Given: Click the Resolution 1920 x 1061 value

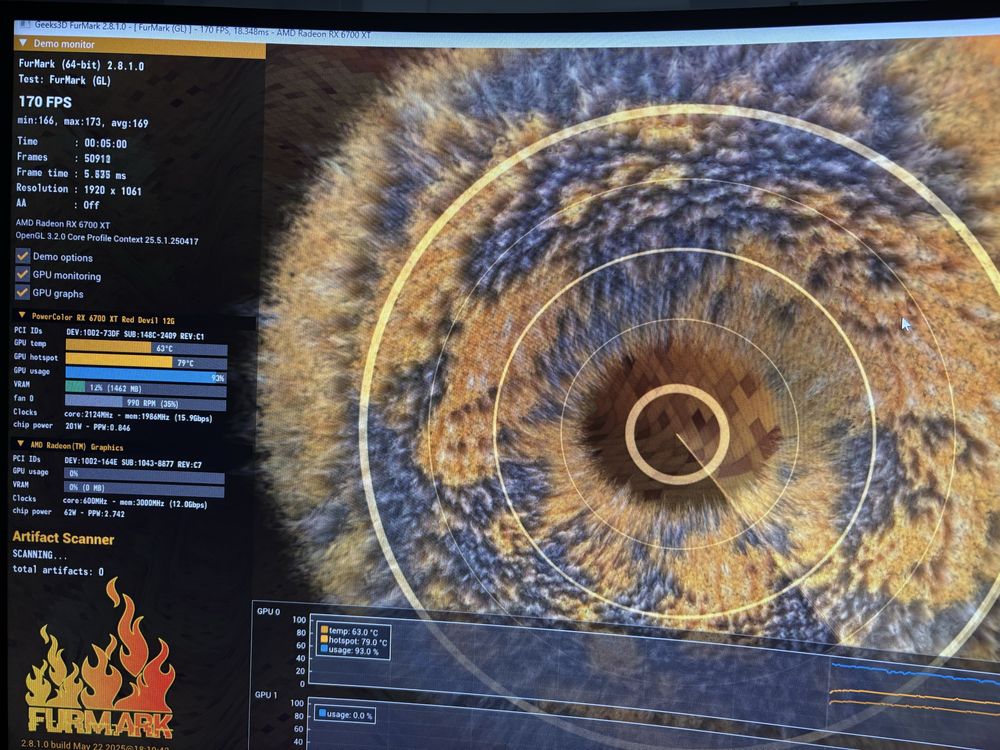Looking at the screenshot, I should pyautogui.click(x=113, y=190).
